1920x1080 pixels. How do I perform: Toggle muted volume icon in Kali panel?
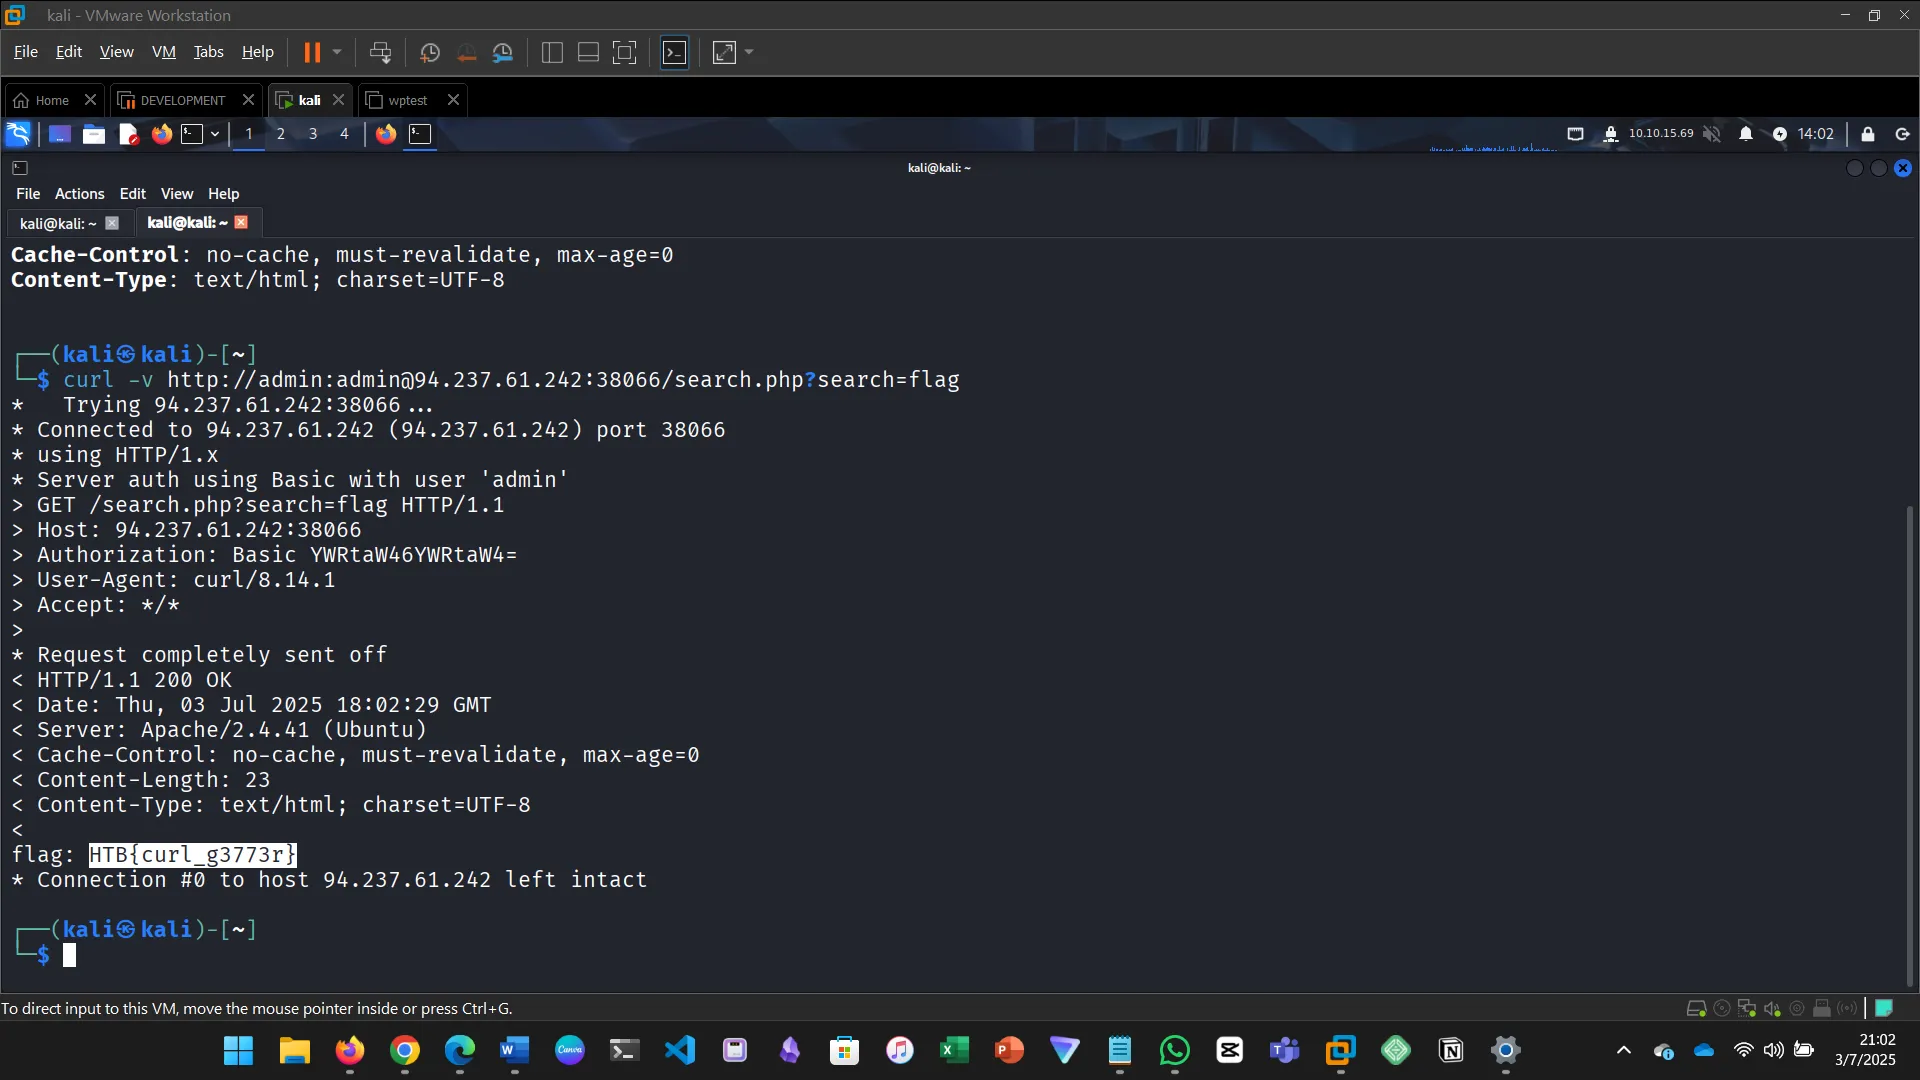tap(1712, 134)
